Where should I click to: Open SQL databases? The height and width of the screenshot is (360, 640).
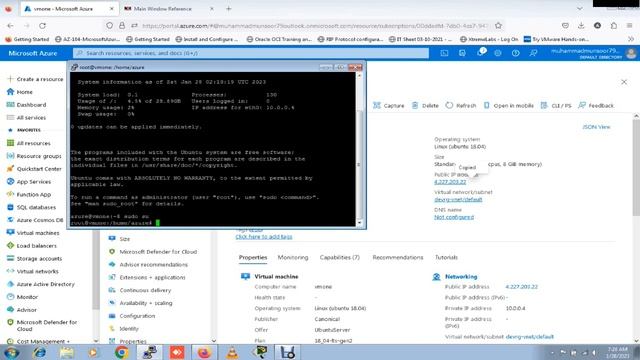click(x=31, y=207)
